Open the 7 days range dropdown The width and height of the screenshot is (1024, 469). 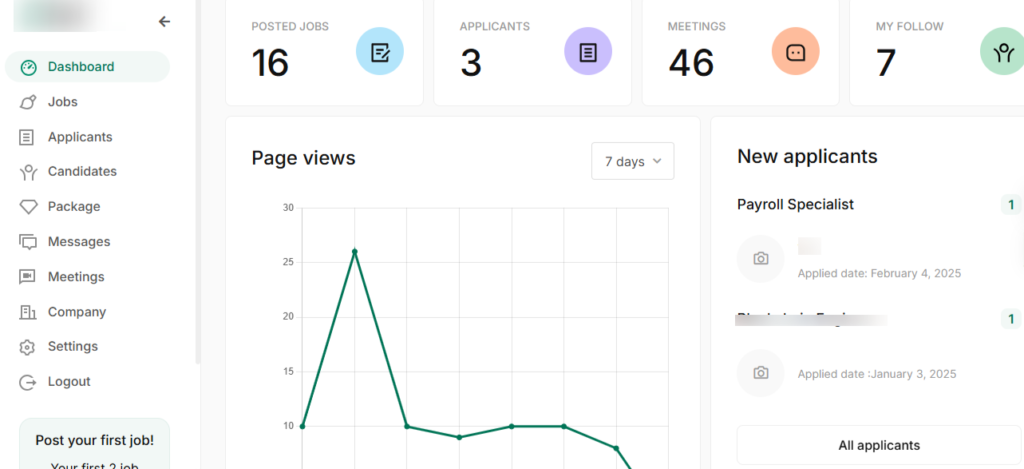click(x=632, y=161)
